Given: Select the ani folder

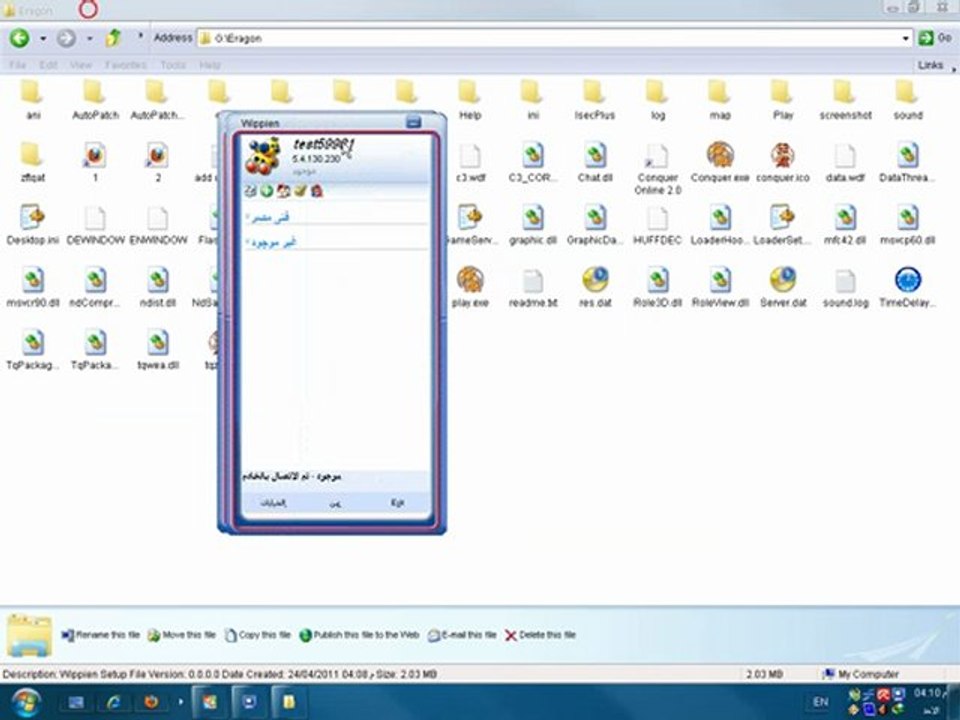Looking at the screenshot, I should click(x=33, y=99).
